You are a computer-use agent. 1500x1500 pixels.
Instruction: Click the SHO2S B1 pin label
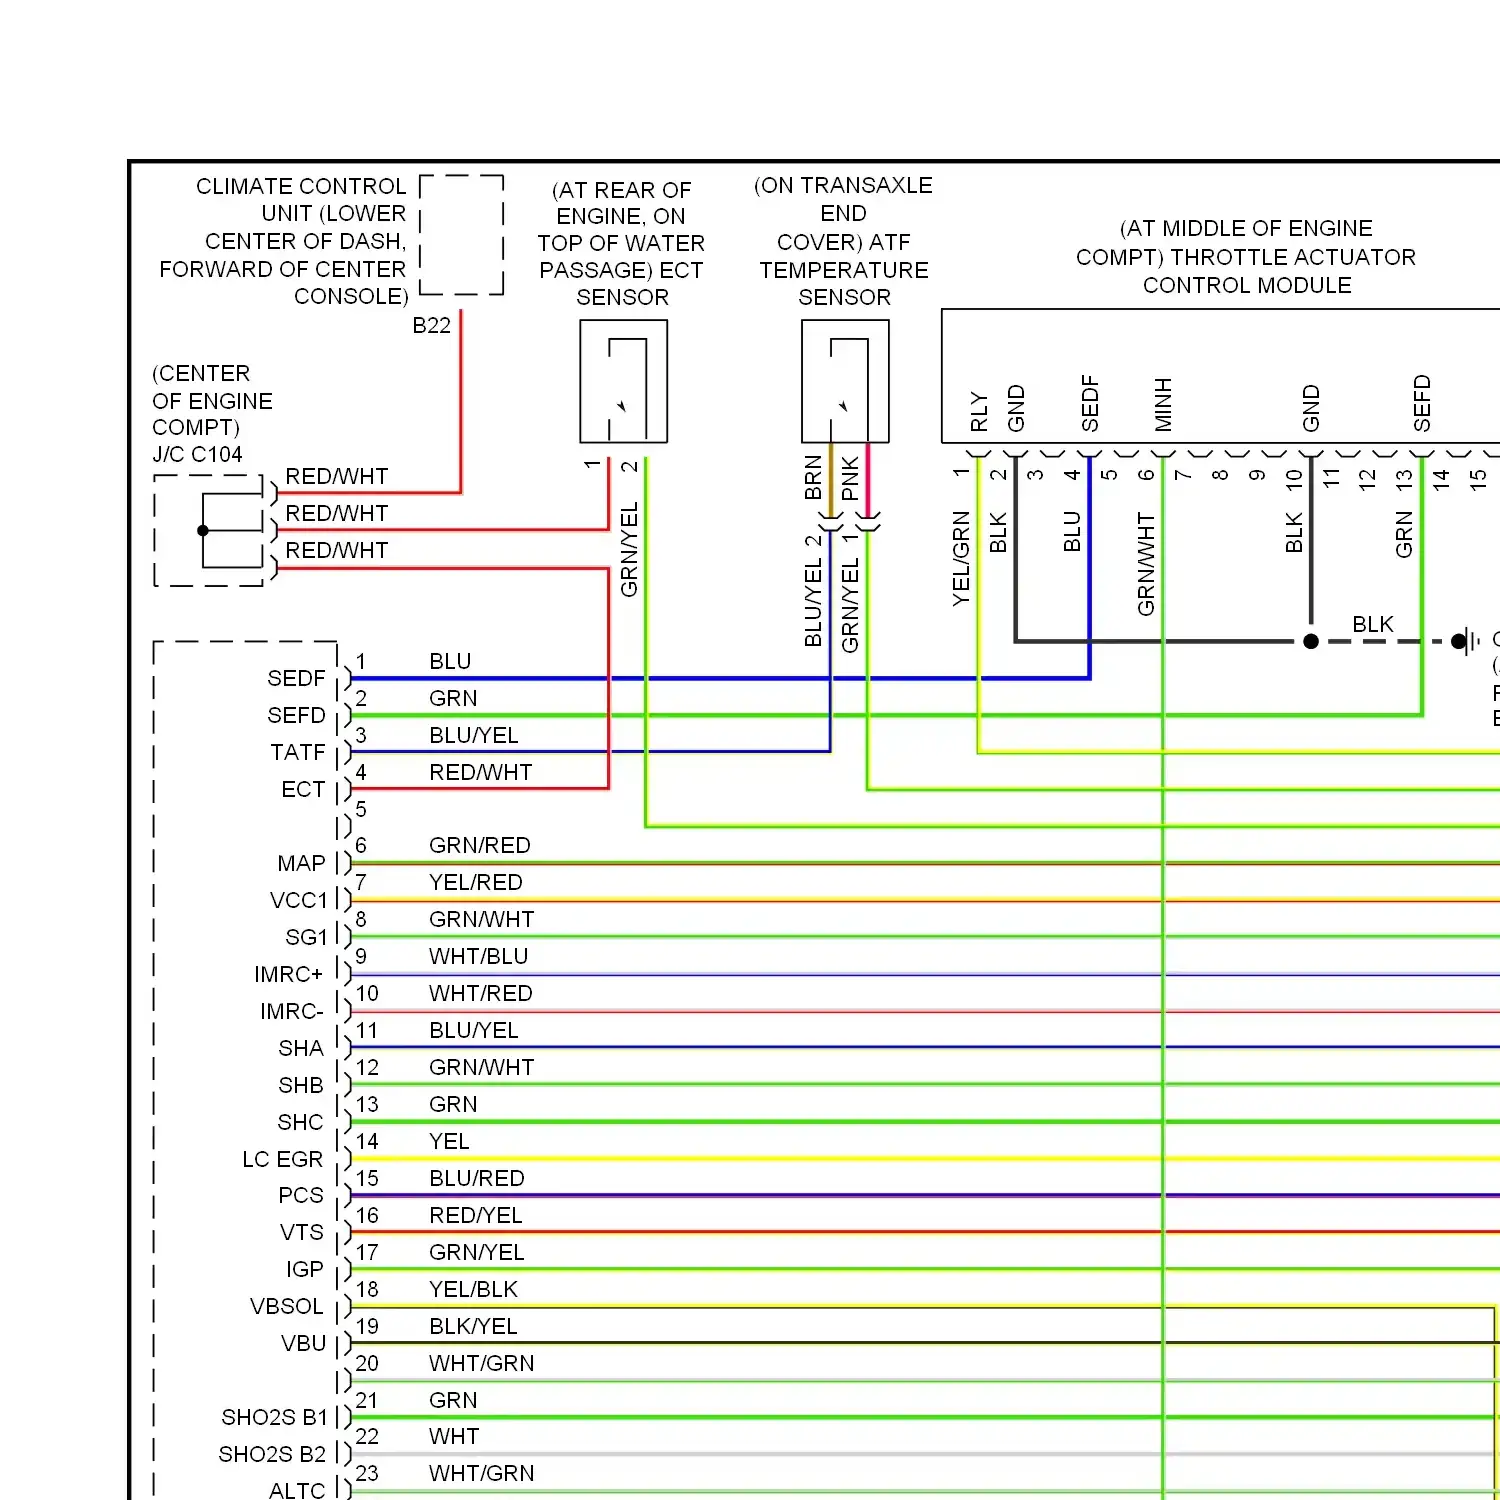[x=274, y=1417]
